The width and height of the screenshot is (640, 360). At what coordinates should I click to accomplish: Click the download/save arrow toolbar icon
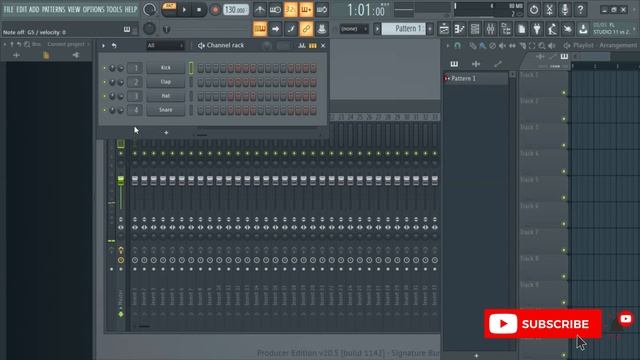pos(583,29)
